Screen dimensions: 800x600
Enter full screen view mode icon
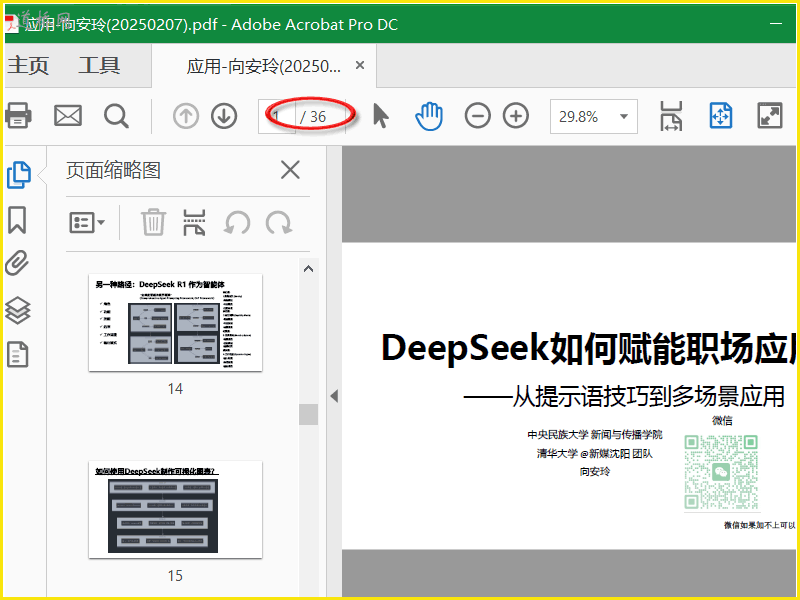(770, 116)
